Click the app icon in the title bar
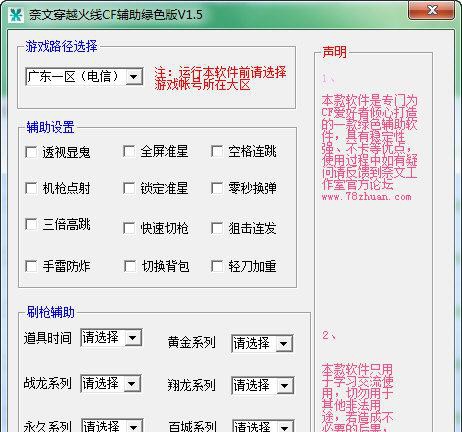This screenshot has height=432, width=462. click(x=16, y=15)
